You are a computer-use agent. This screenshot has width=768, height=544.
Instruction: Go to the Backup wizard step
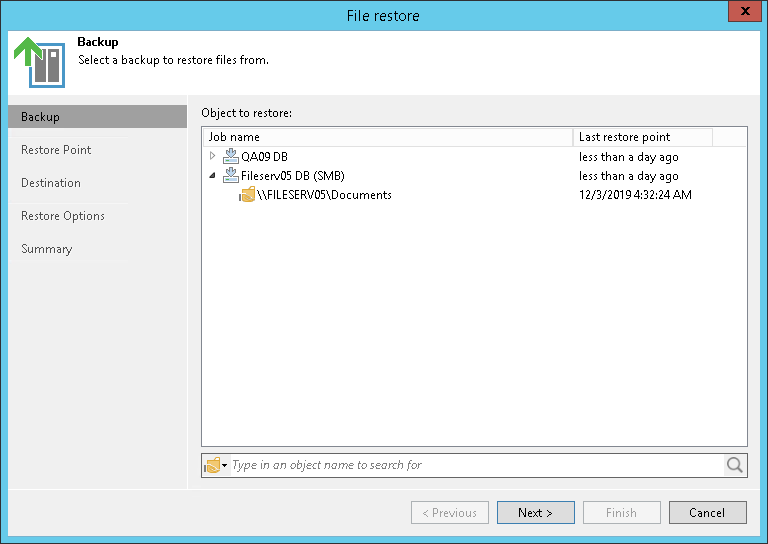tap(97, 117)
